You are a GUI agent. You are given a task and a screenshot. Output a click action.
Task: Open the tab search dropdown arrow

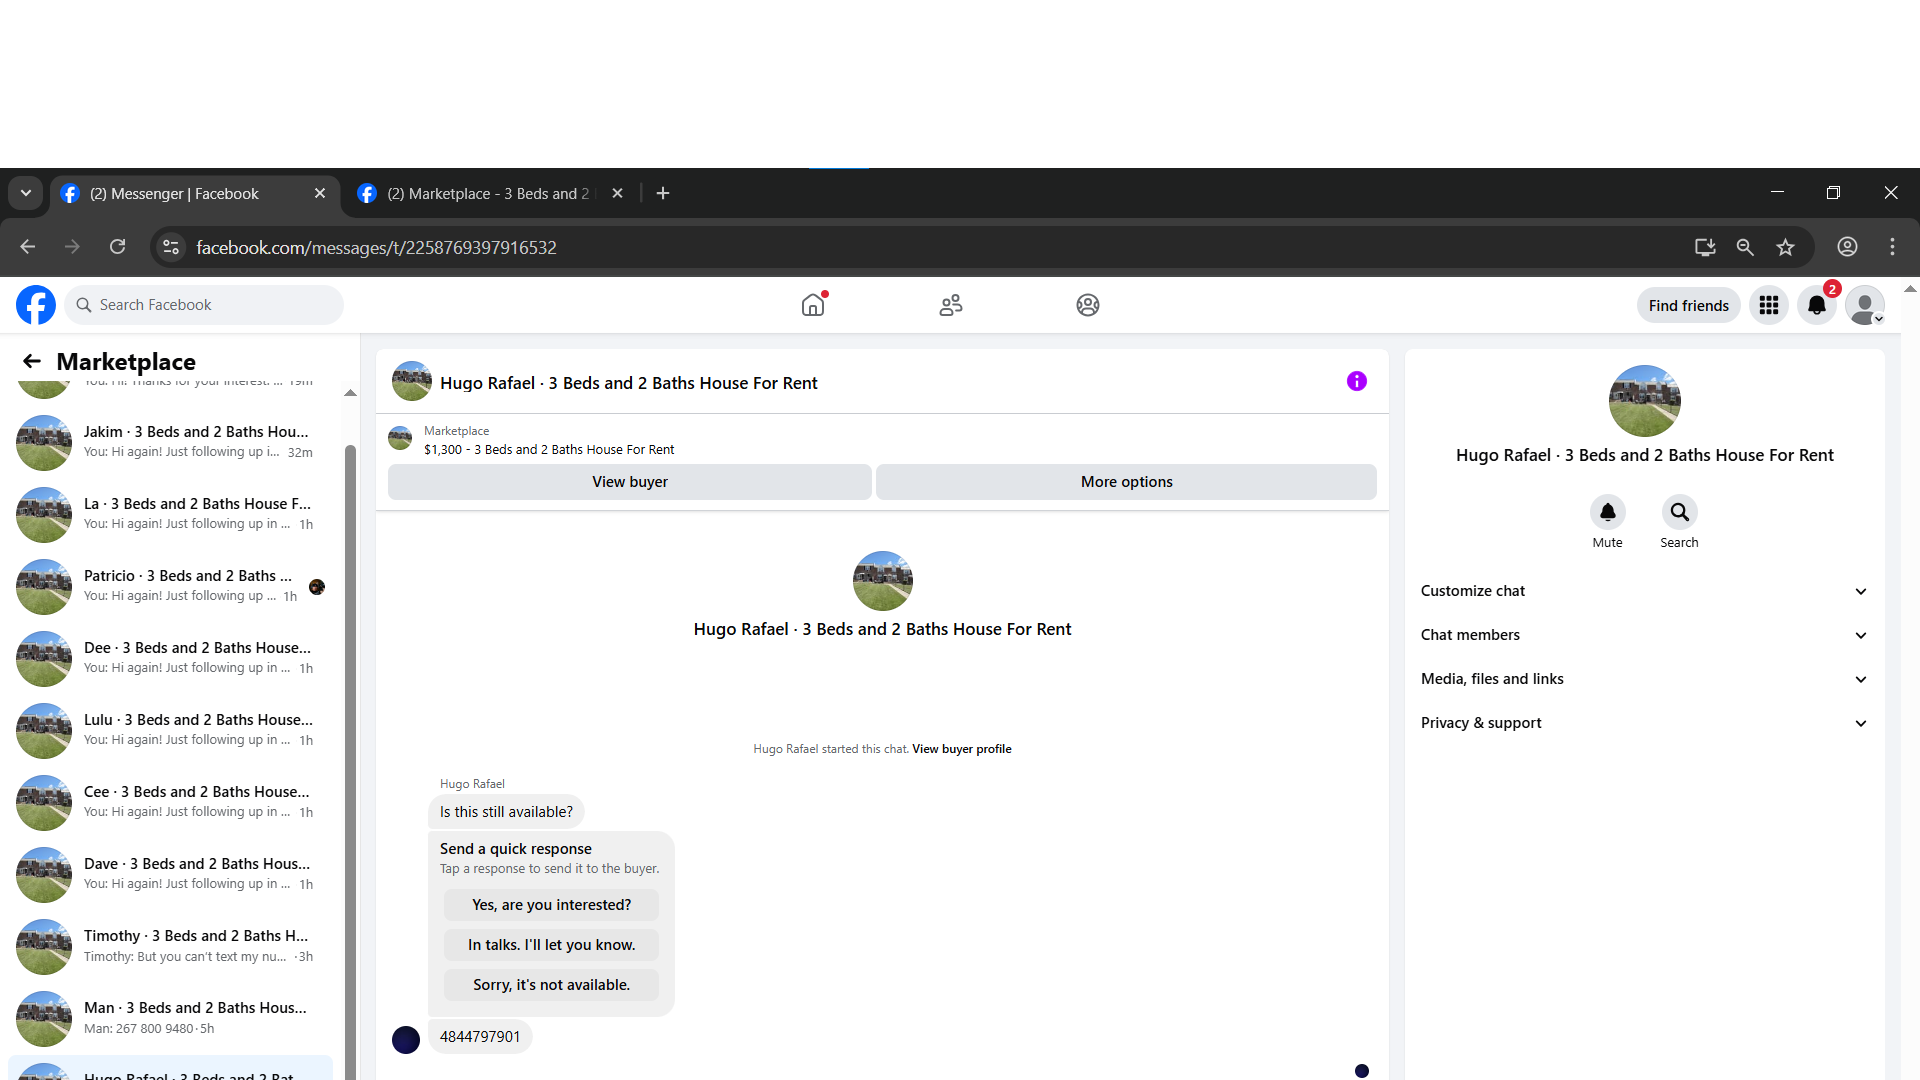point(26,193)
